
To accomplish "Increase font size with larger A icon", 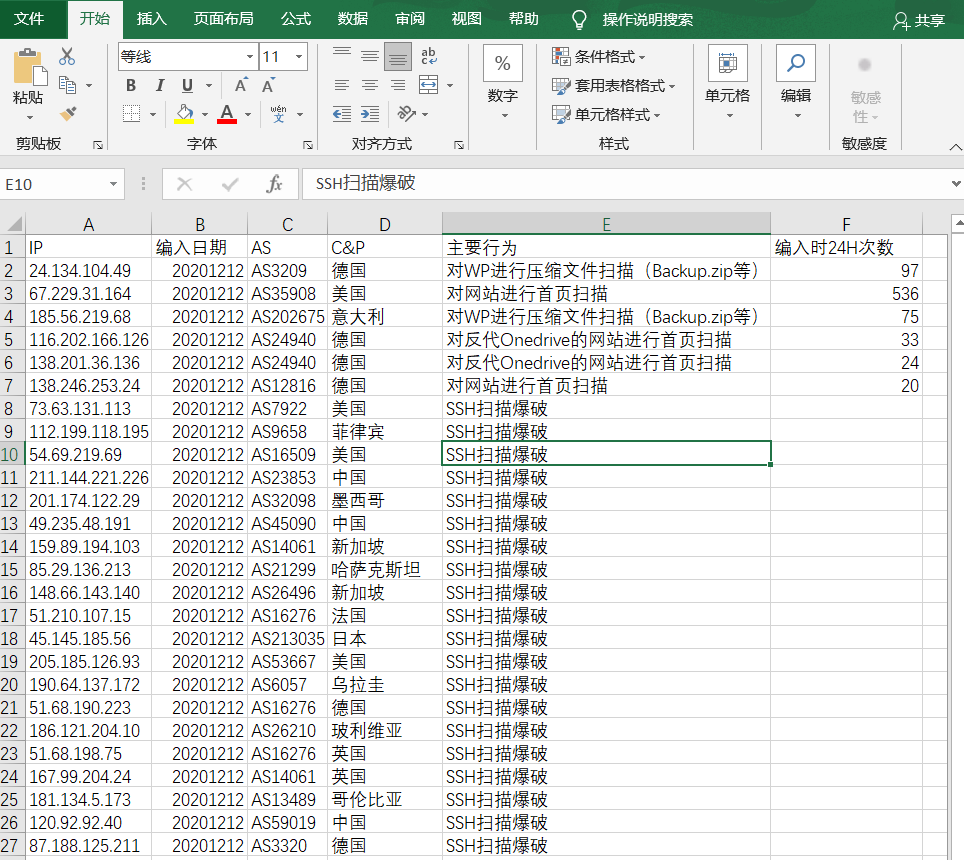I will tap(241, 85).
